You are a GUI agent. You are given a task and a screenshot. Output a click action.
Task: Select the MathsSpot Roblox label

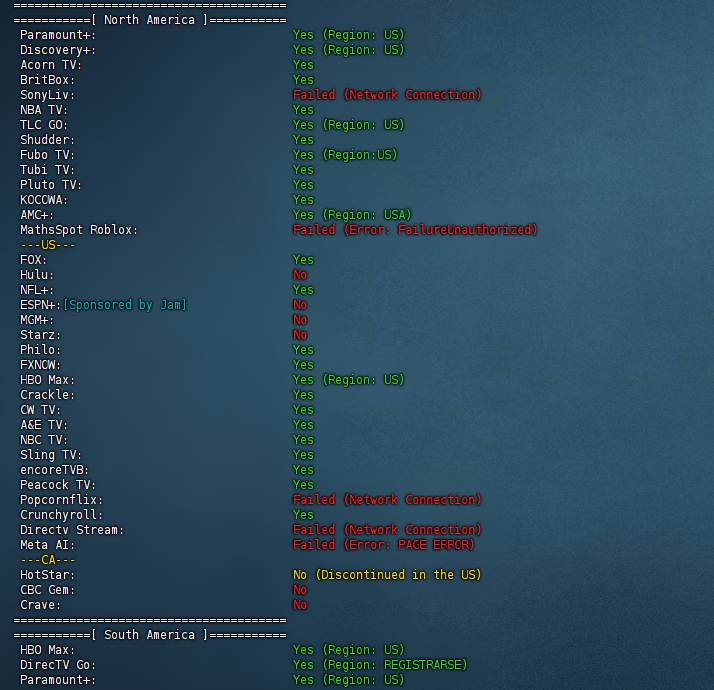click(x=79, y=230)
